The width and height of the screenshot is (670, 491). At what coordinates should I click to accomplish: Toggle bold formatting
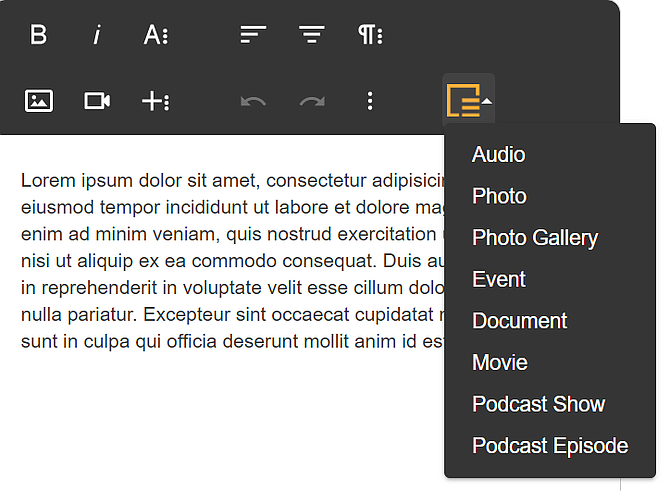tap(38, 35)
